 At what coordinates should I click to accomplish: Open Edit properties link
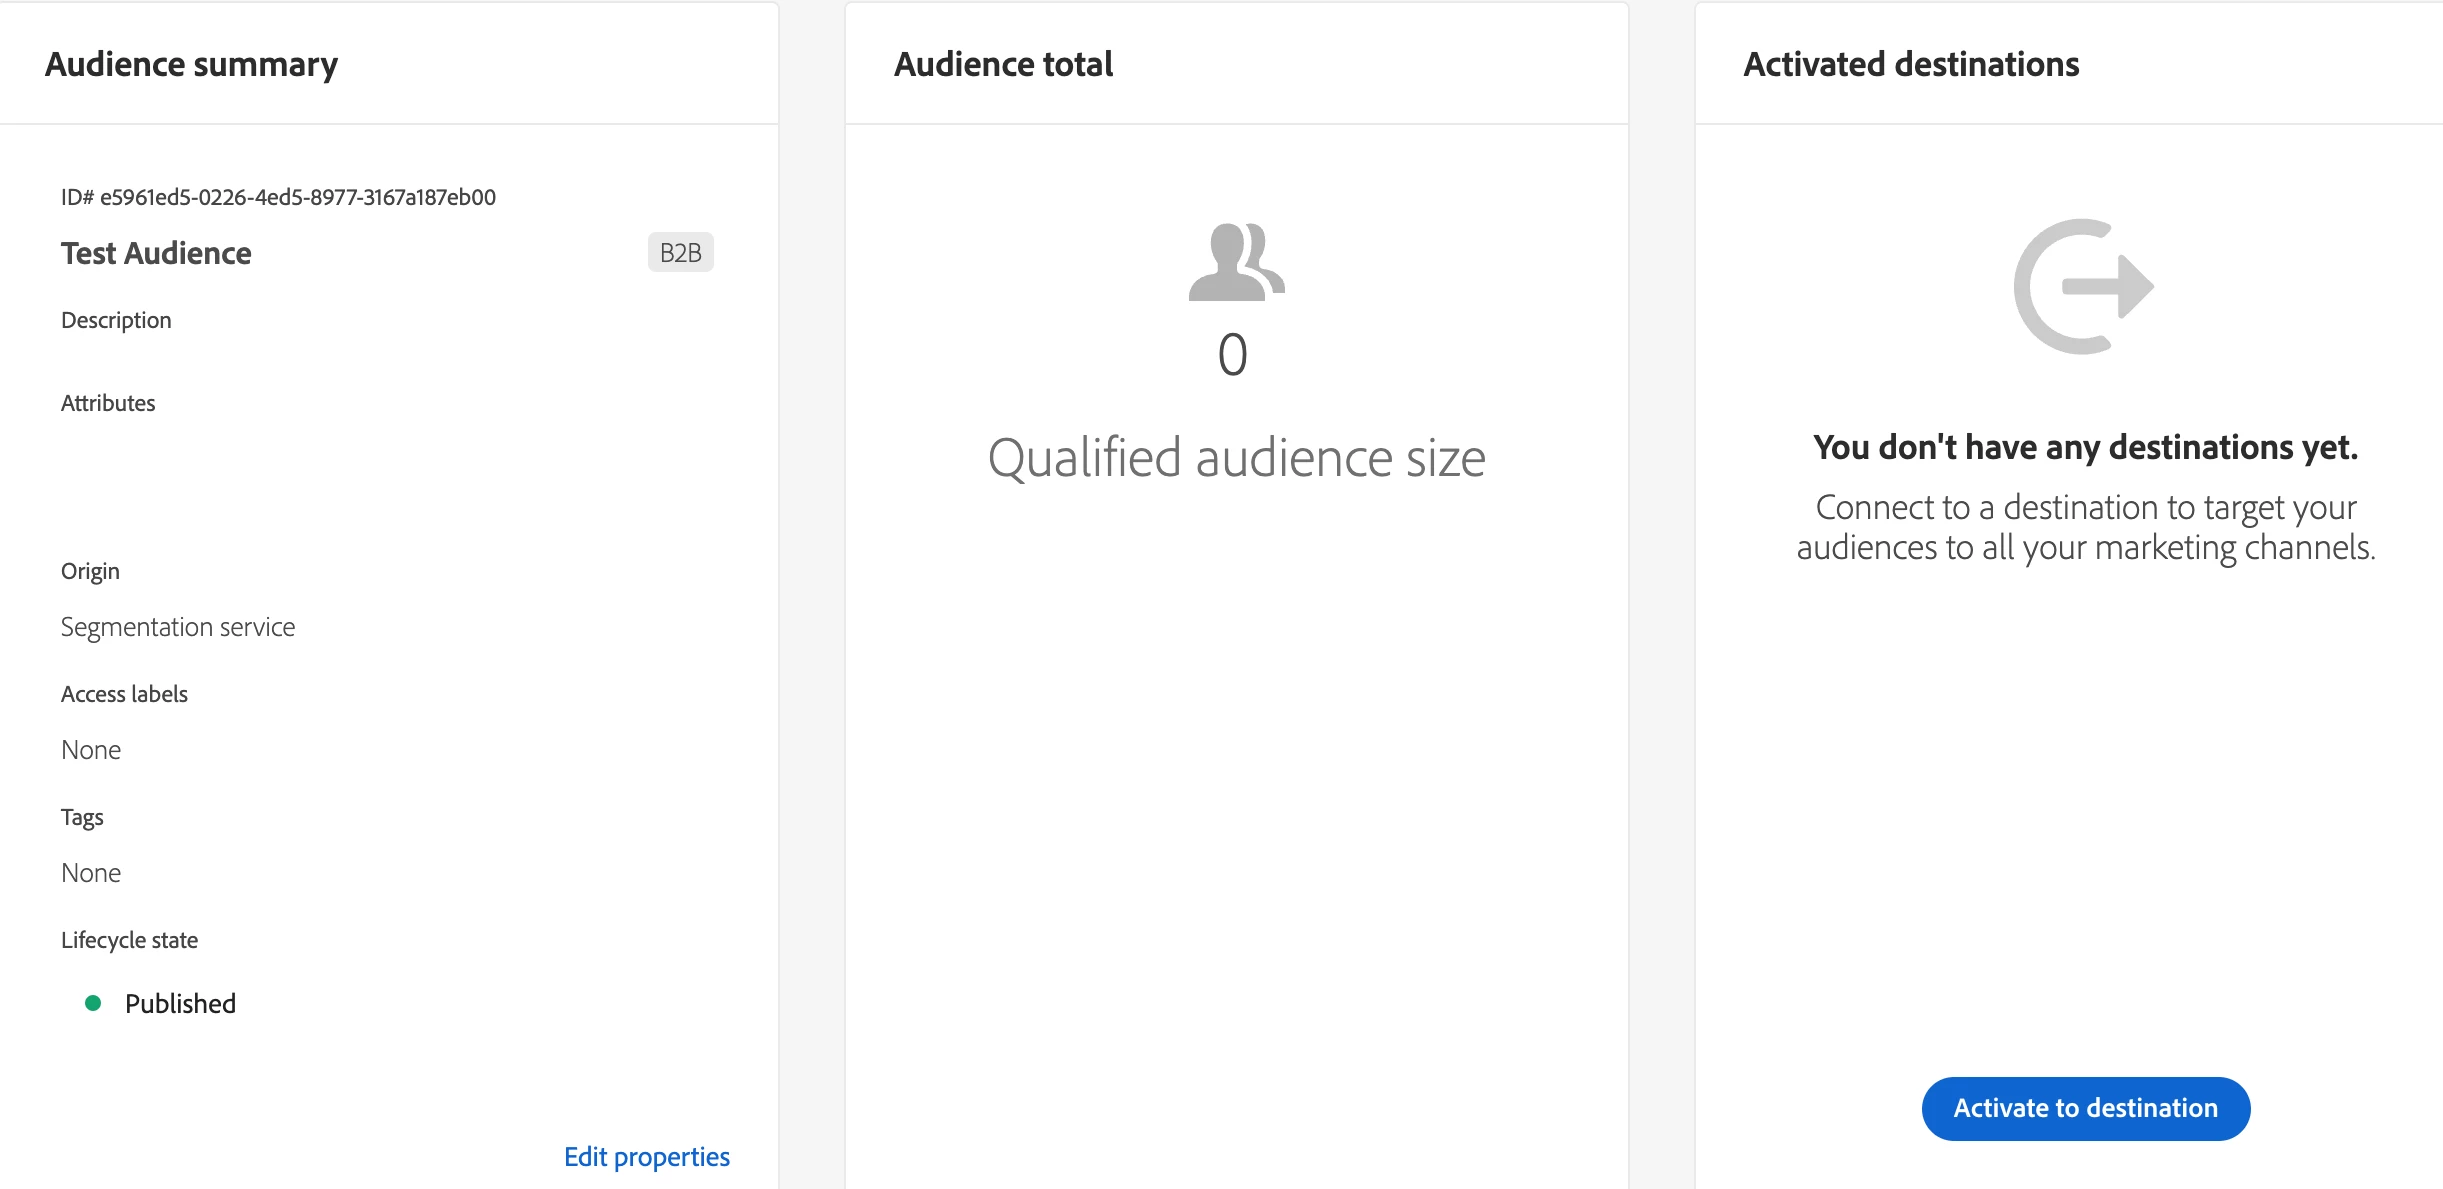646,1157
